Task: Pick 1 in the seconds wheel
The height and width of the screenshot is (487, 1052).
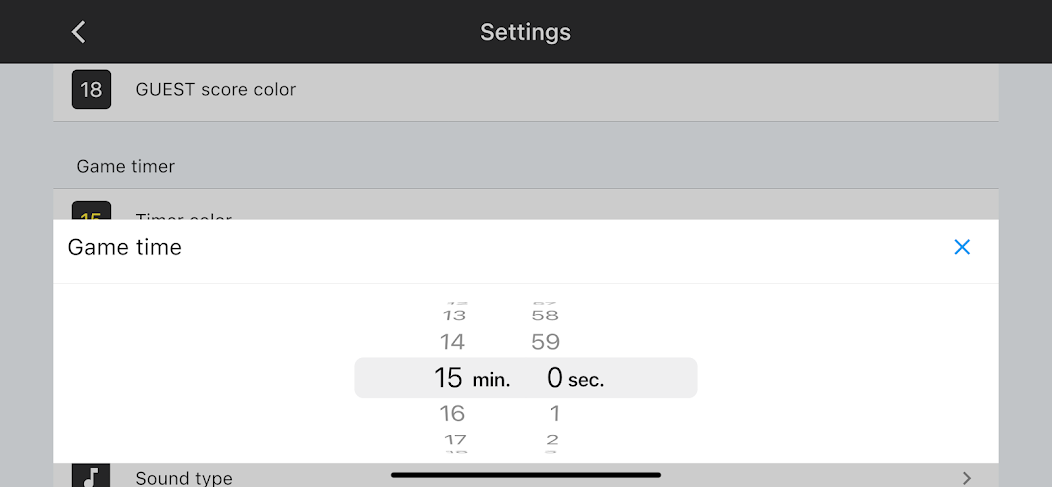Action: (x=554, y=413)
